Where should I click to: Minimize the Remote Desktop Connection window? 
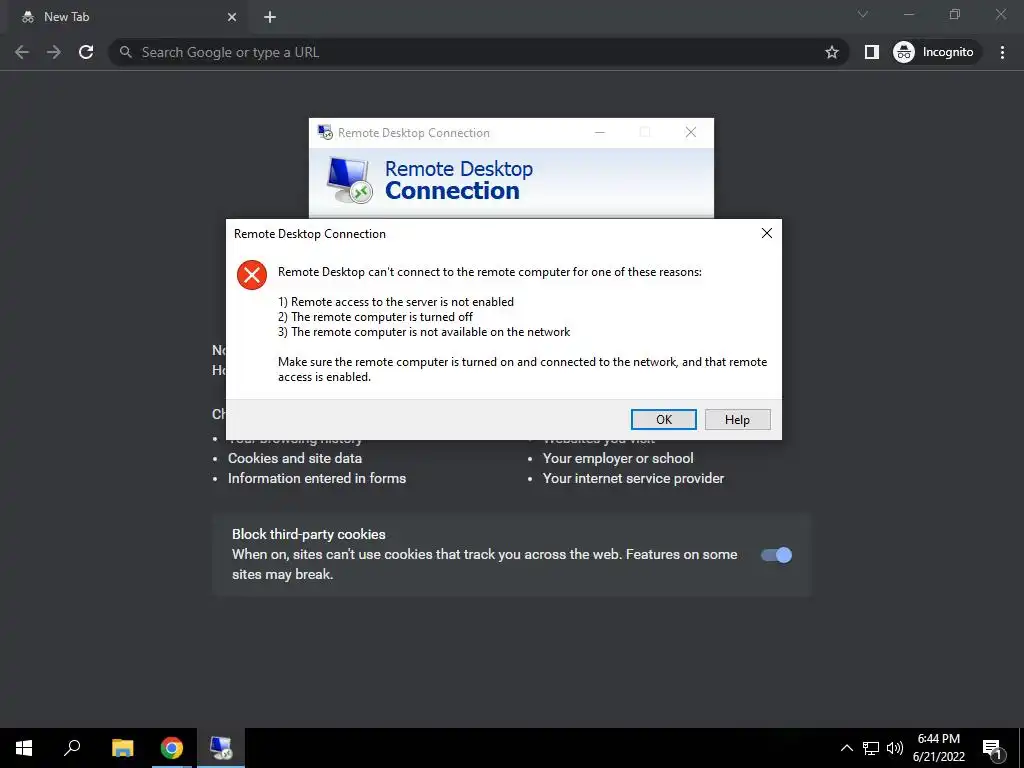[600, 133]
